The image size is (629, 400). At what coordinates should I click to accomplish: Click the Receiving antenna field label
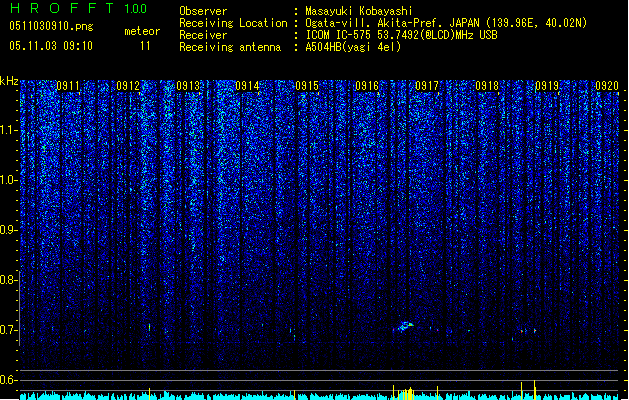click(x=230, y=47)
